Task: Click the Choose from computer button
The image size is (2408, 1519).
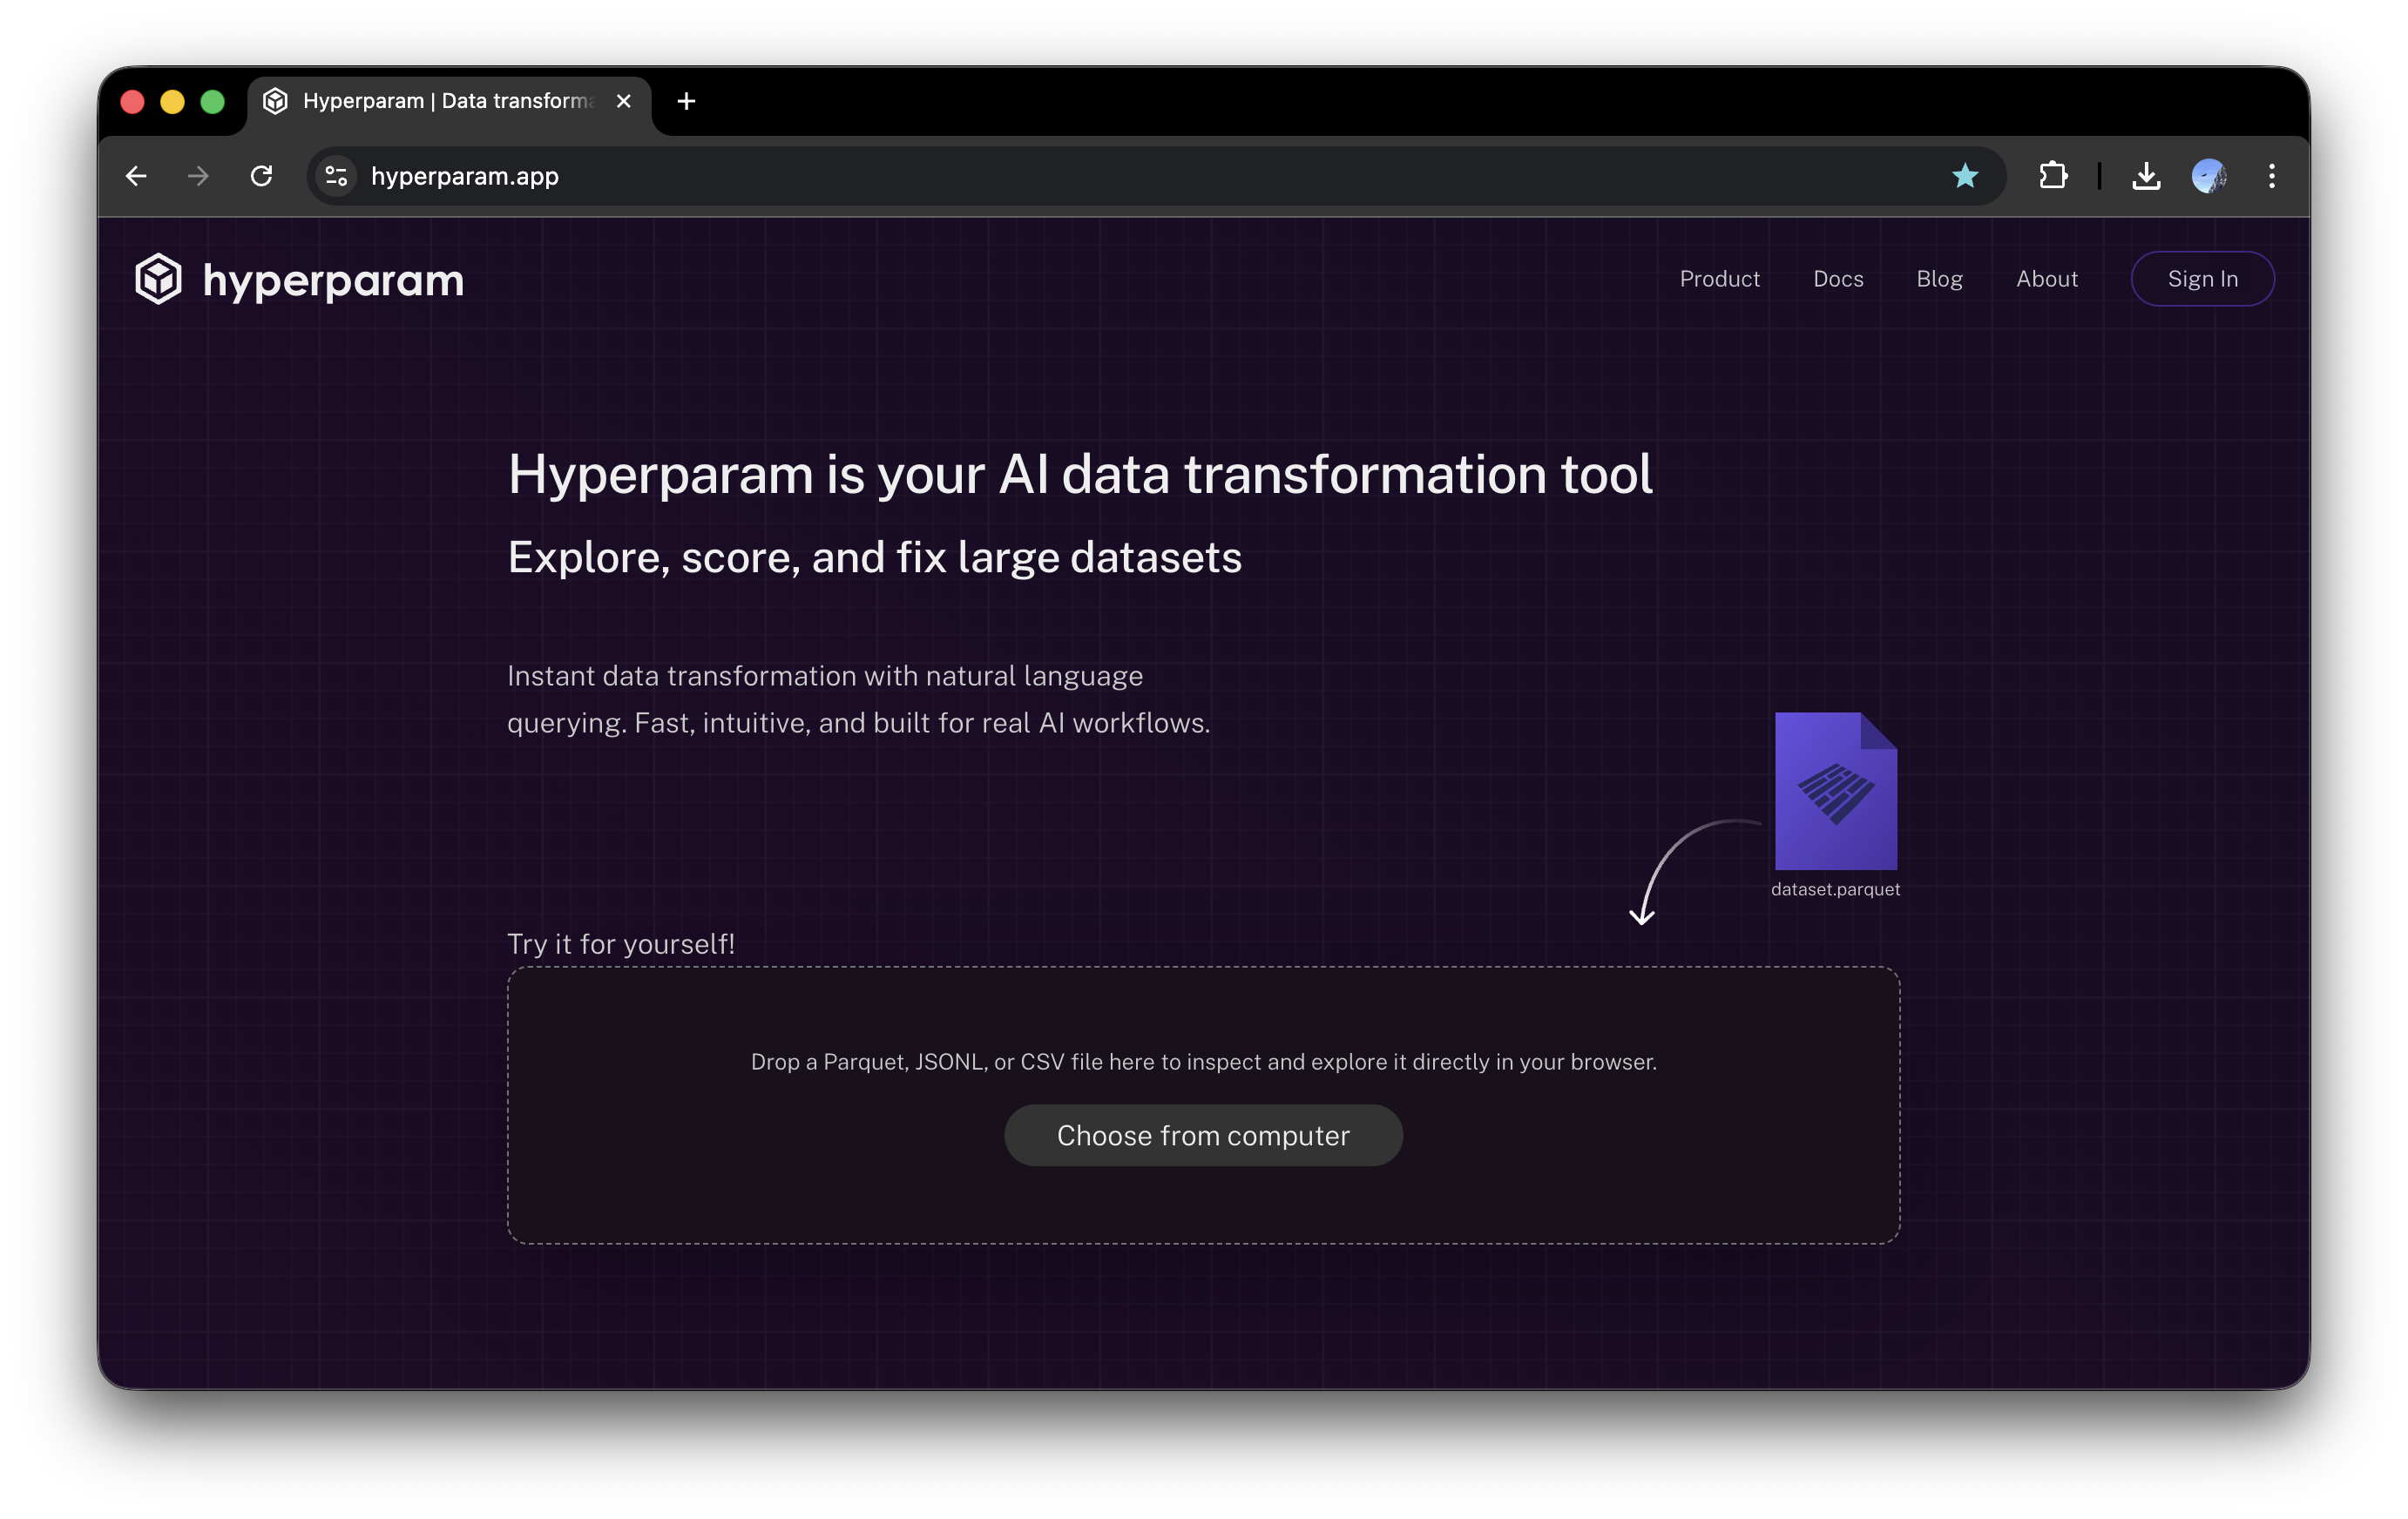Action: point(1203,1135)
